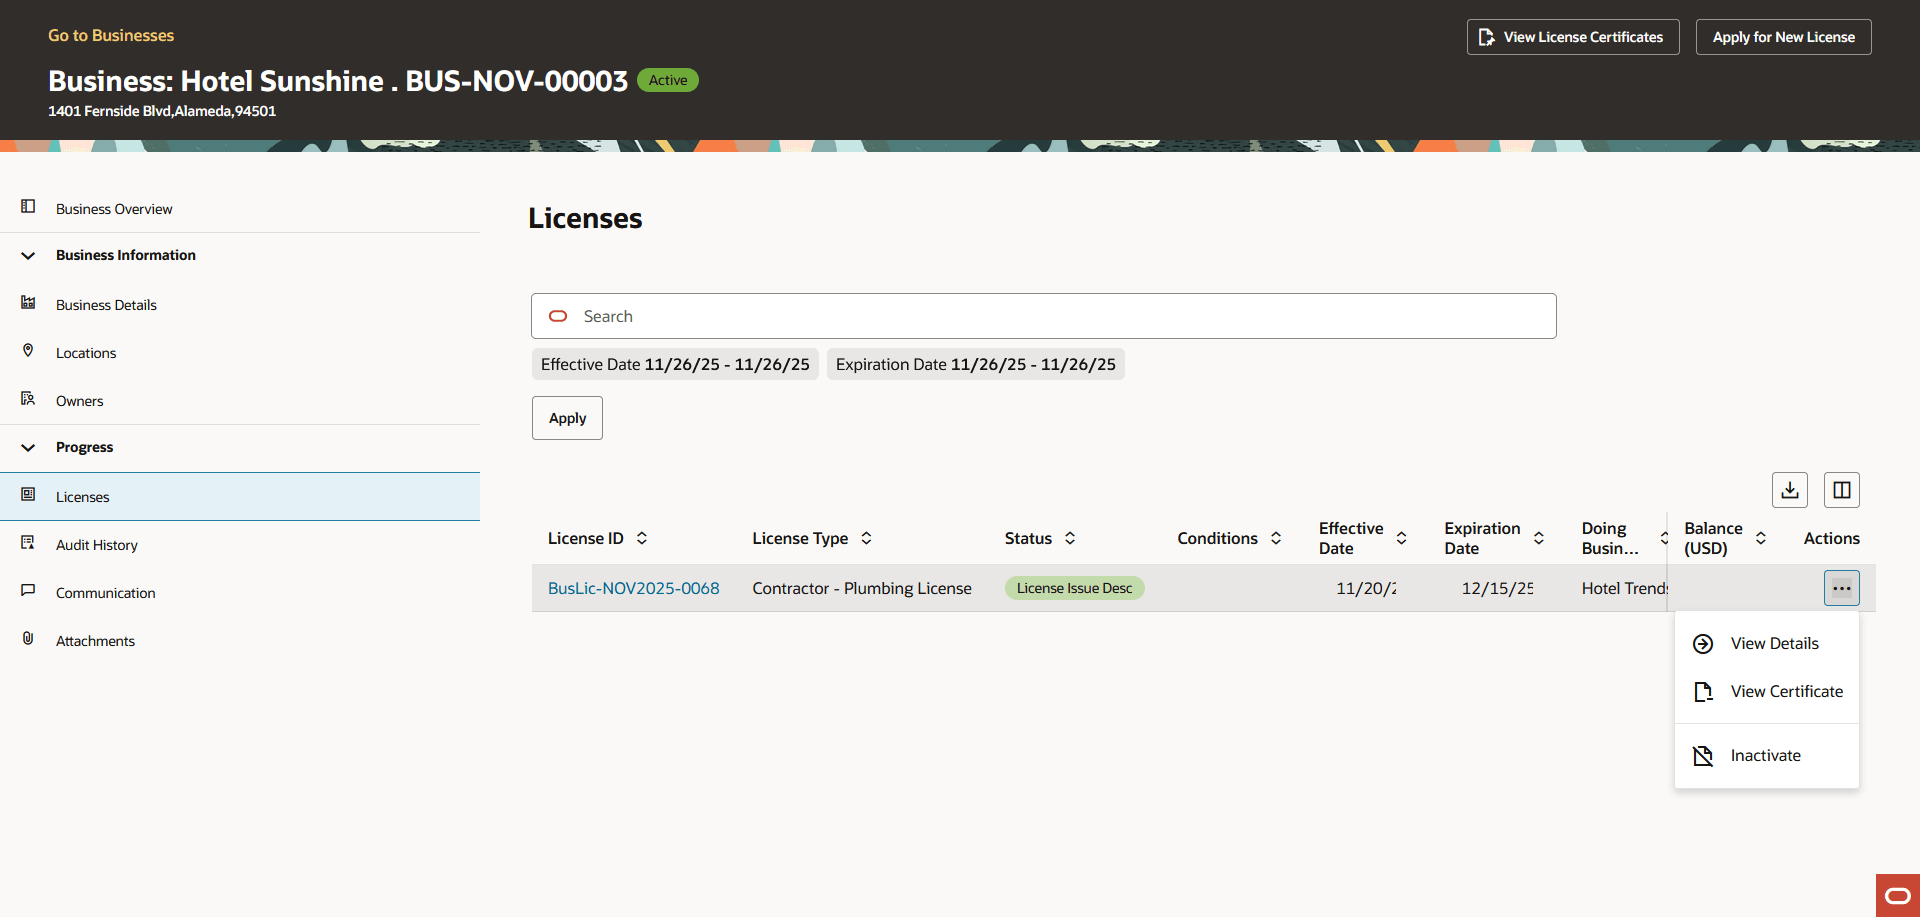Click the Licenses sidebar icon

pyautogui.click(x=27, y=496)
